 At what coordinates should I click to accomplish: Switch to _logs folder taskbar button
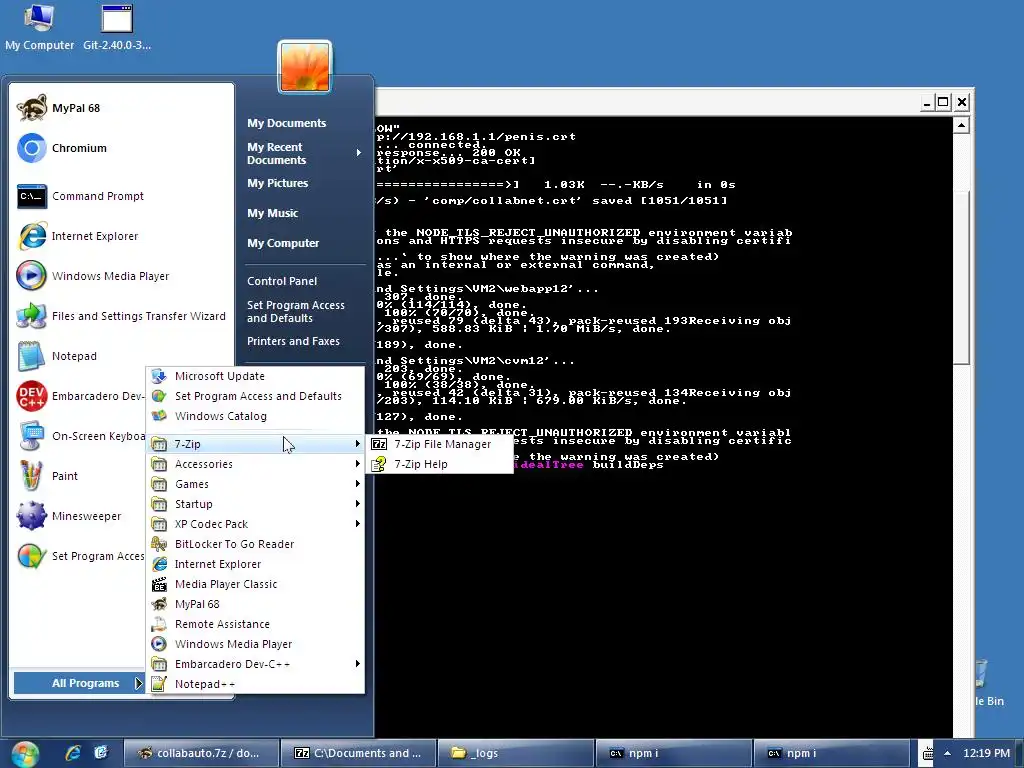click(516, 753)
